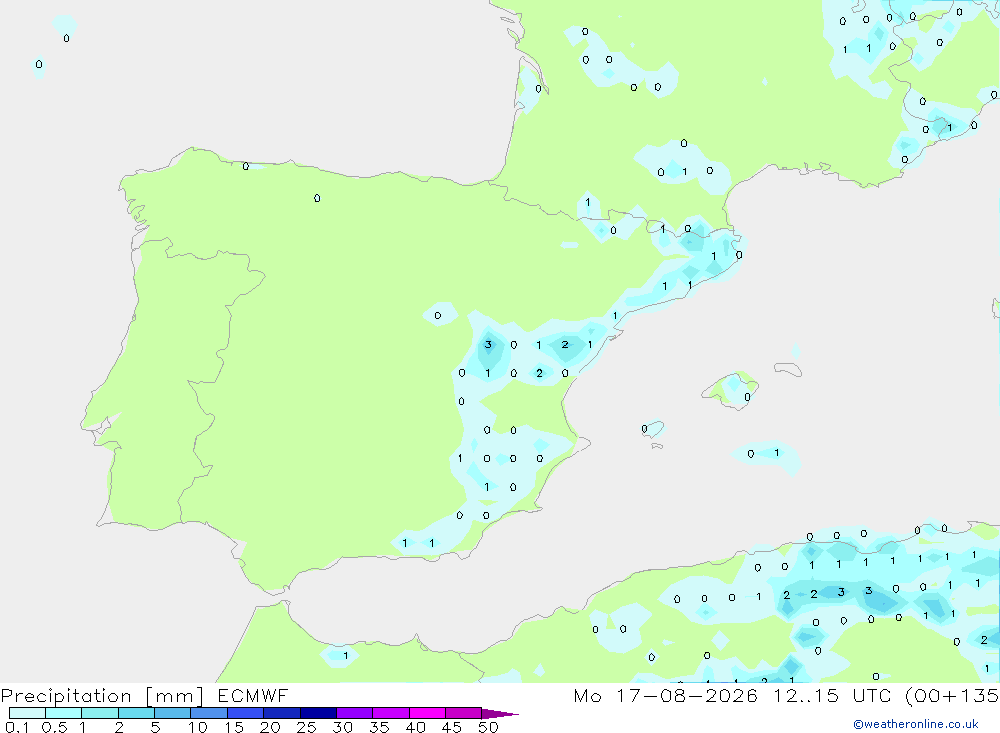Select the 30–35 mm violet legend swatch
The width and height of the screenshot is (1000, 733).
pyautogui.click(x=355, y=713)
